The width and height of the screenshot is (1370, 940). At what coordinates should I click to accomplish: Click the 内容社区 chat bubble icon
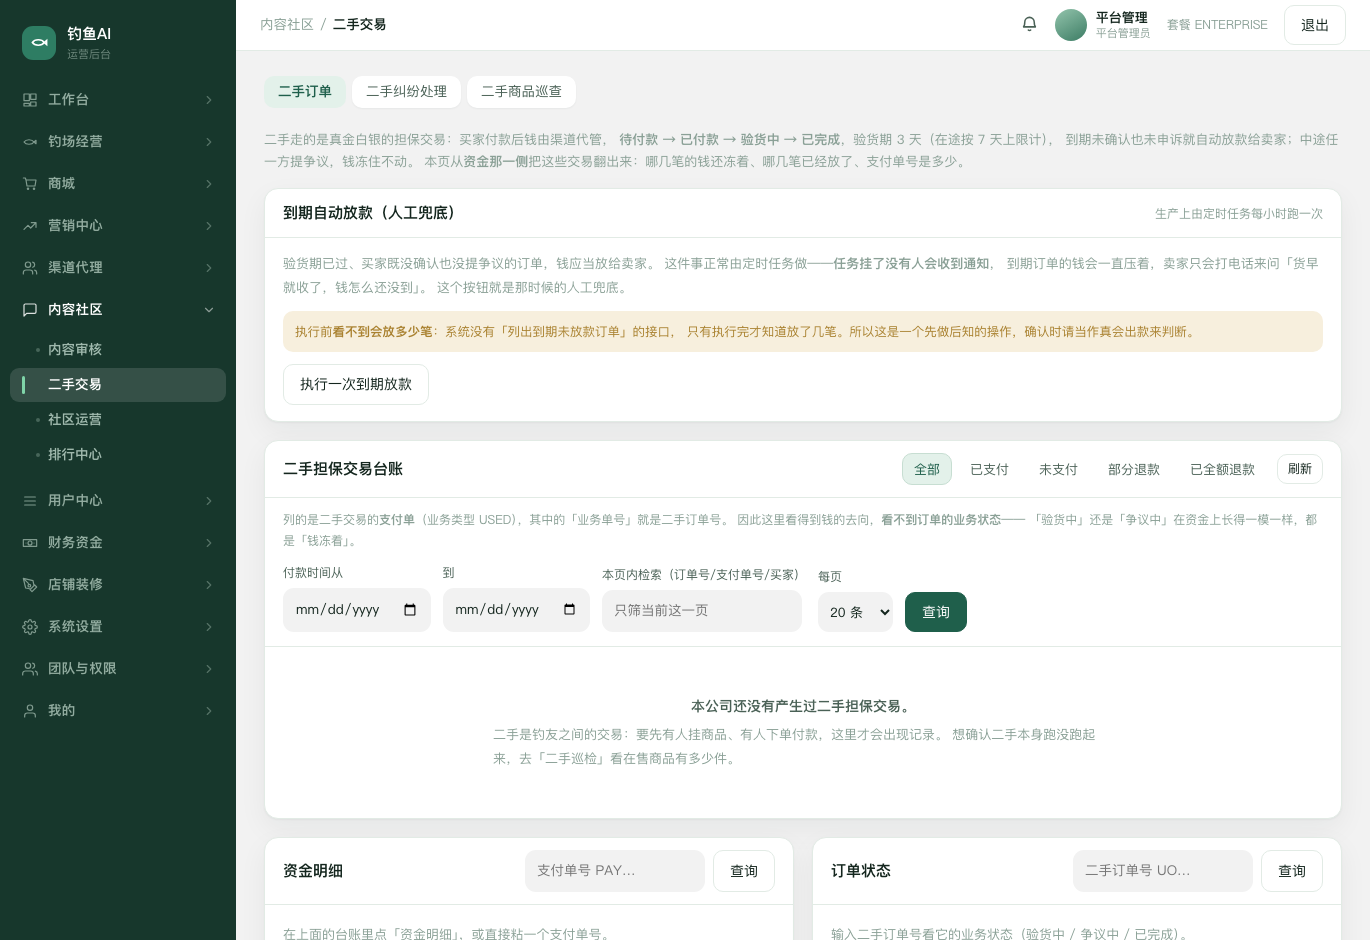tap(30, 310)
